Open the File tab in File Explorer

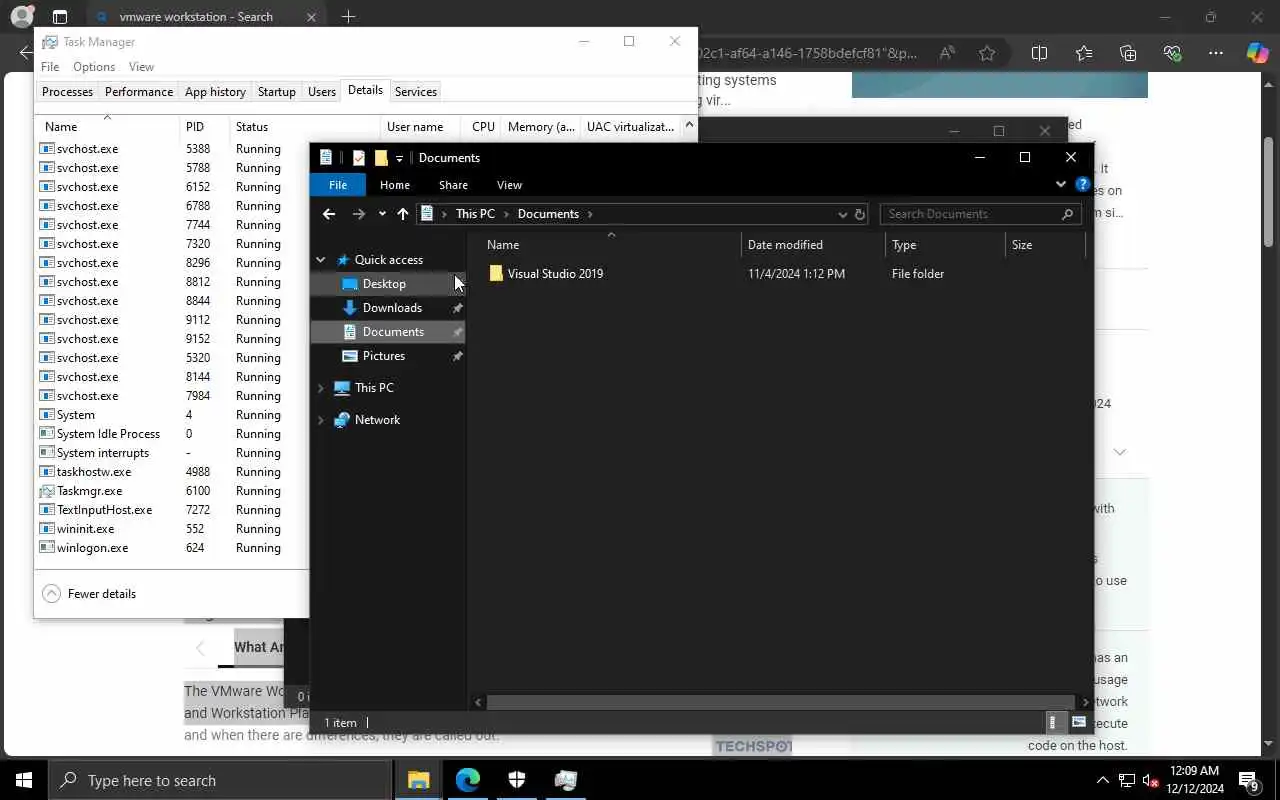(x=338, y=185)
